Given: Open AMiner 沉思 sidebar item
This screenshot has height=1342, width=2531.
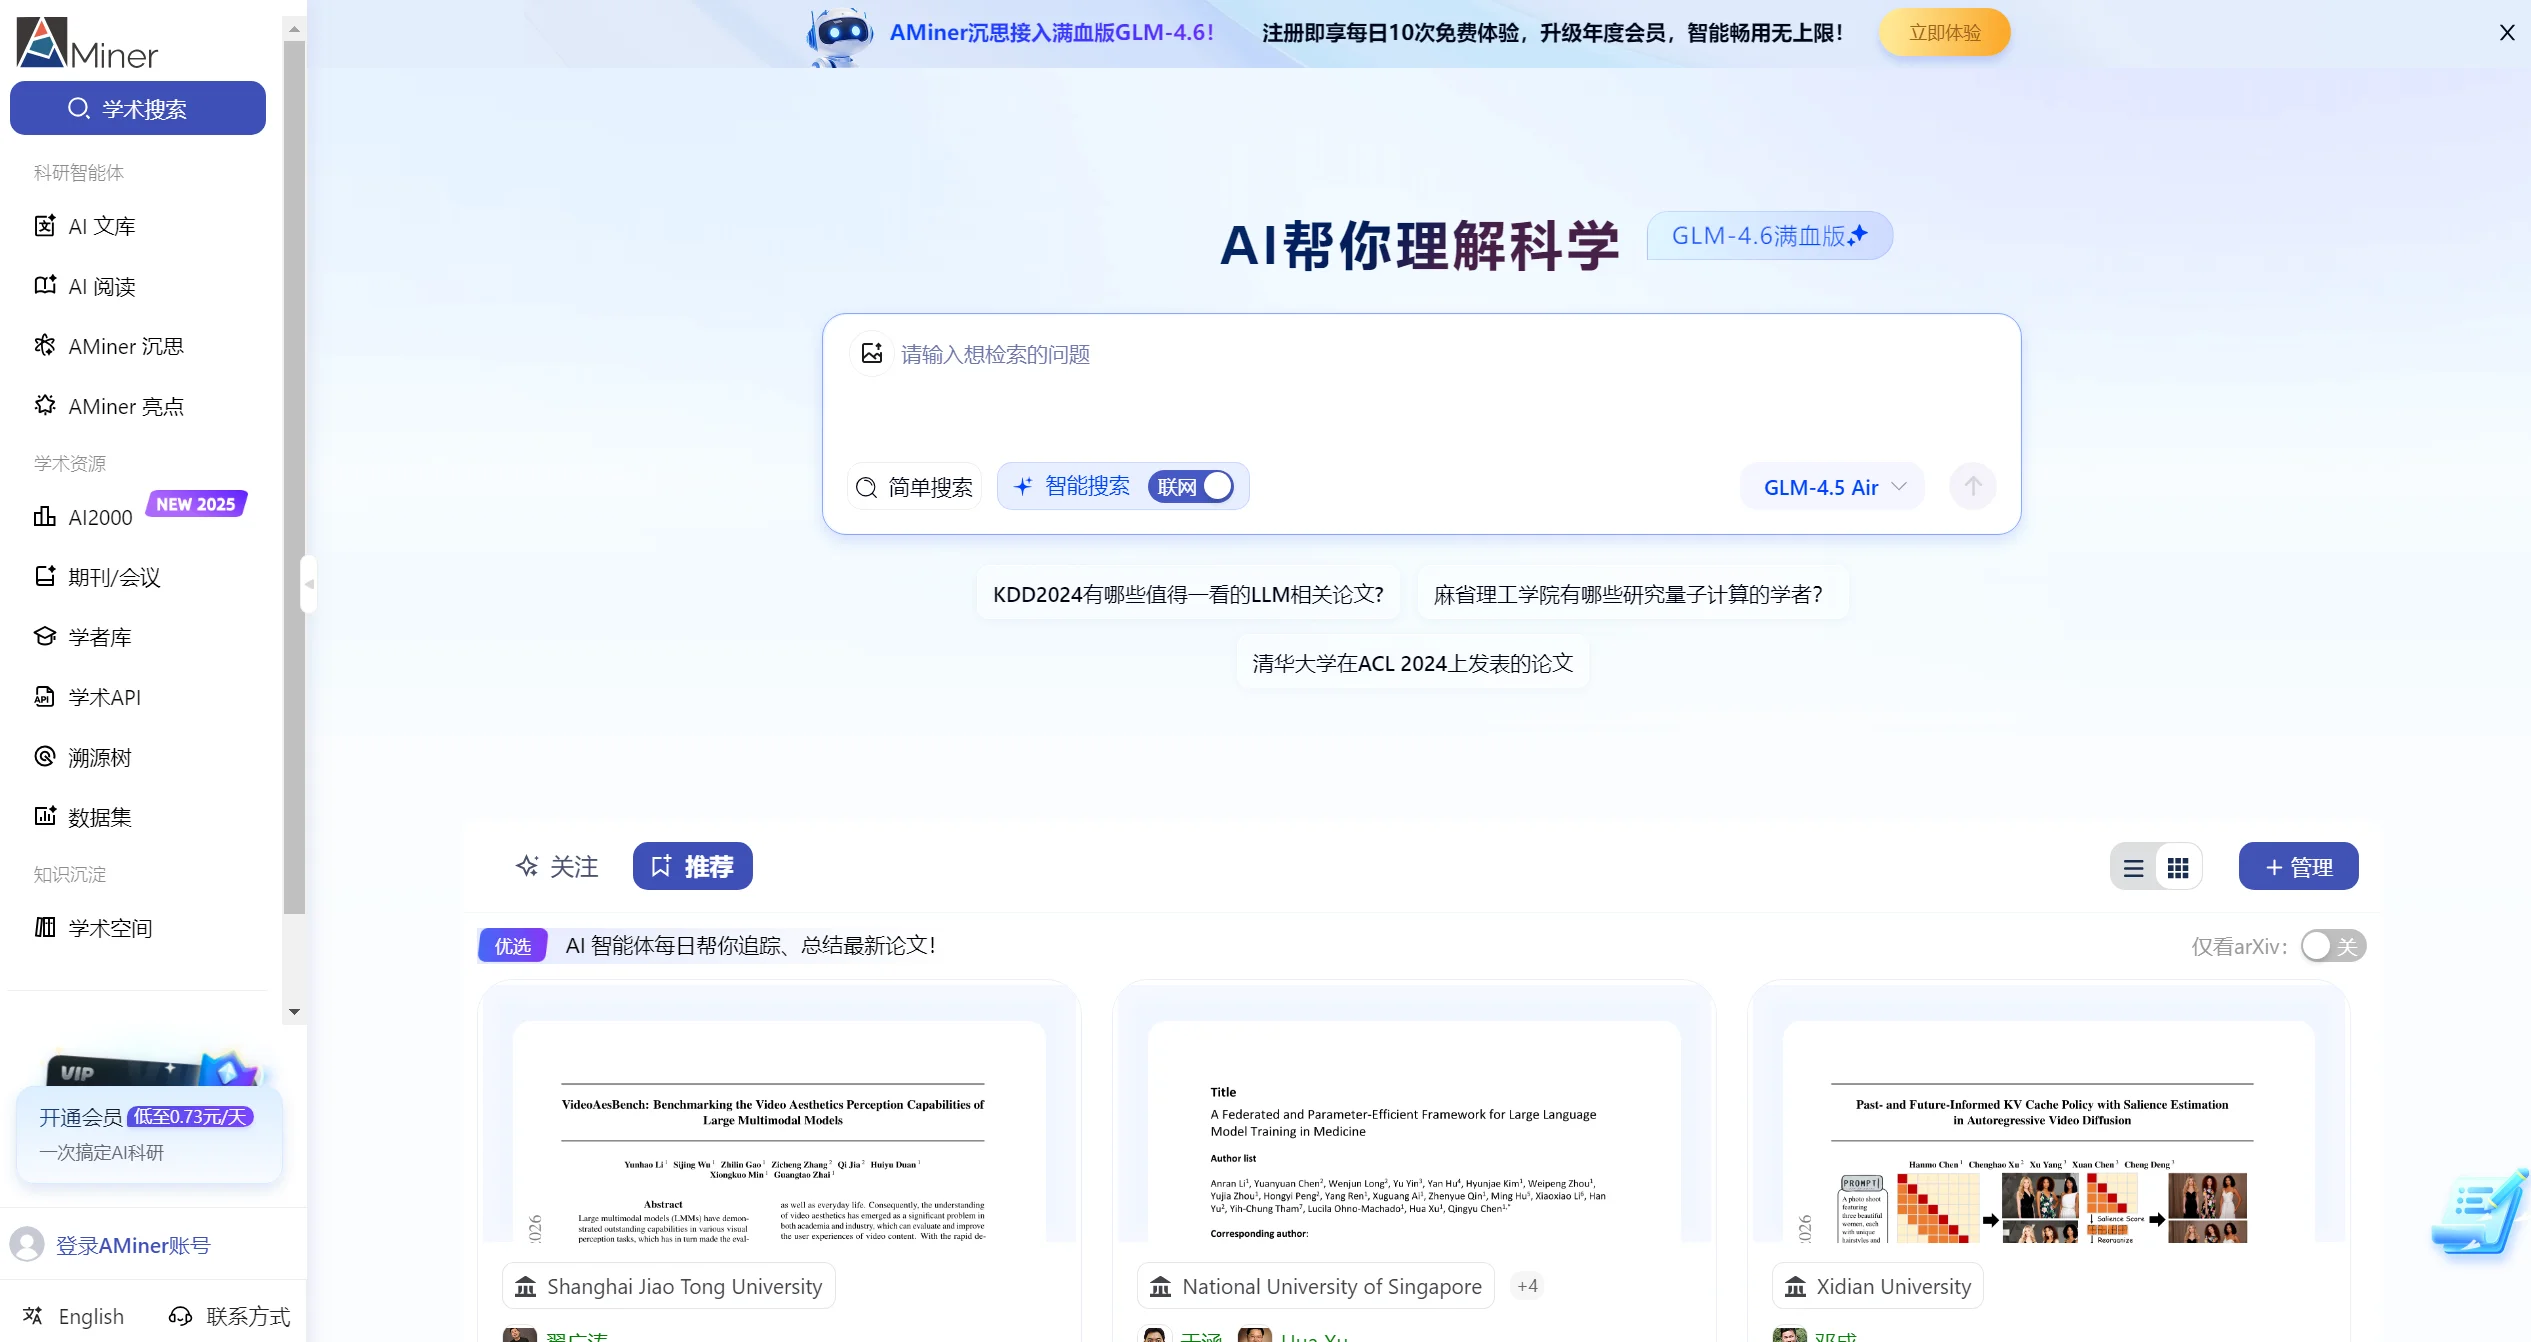Looking at the screenshot, I should 125,346.
